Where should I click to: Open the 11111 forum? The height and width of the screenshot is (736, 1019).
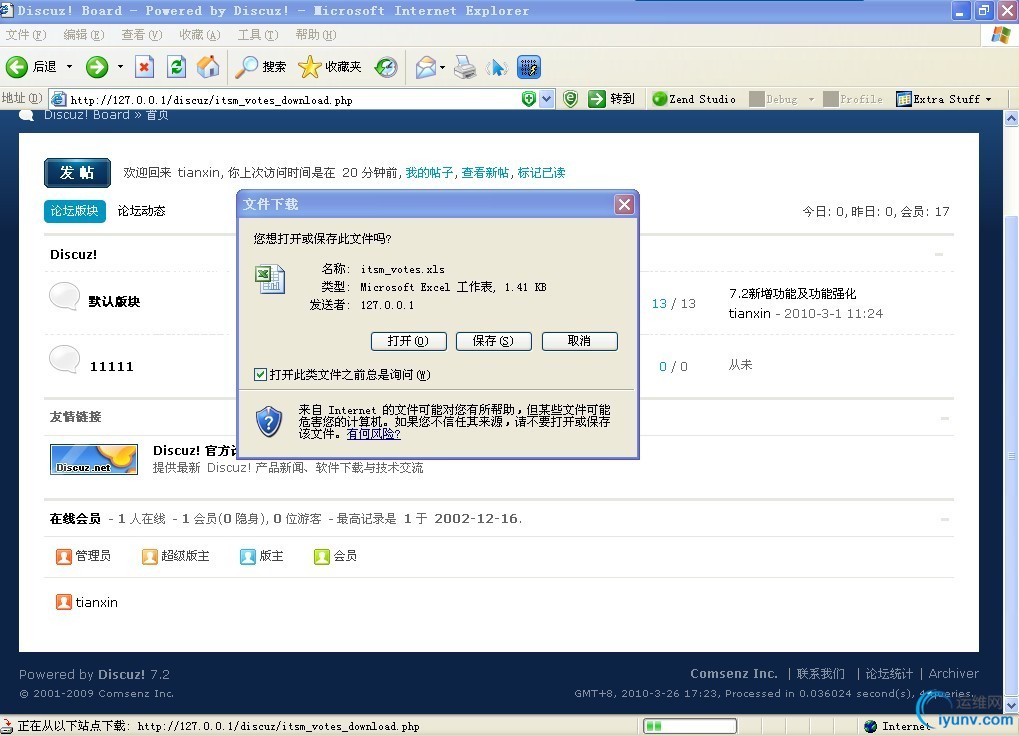click(111, 367)
